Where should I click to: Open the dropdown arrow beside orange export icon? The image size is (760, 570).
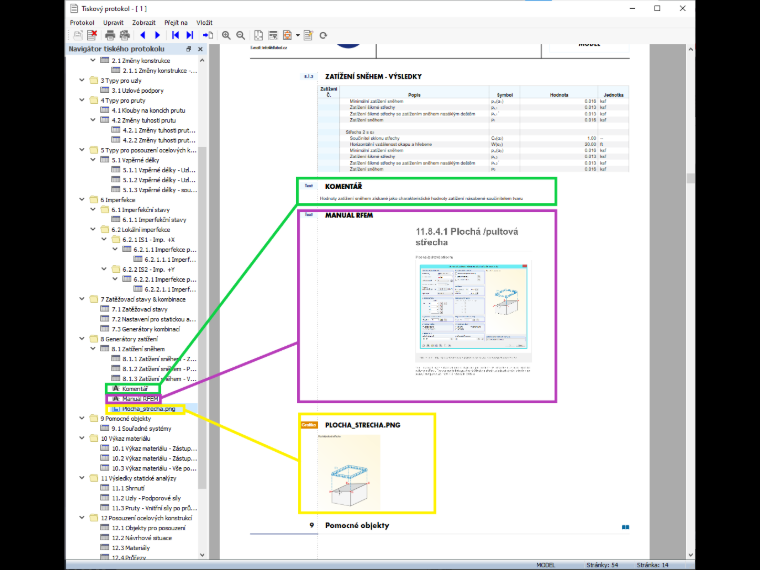click(298, 35)
